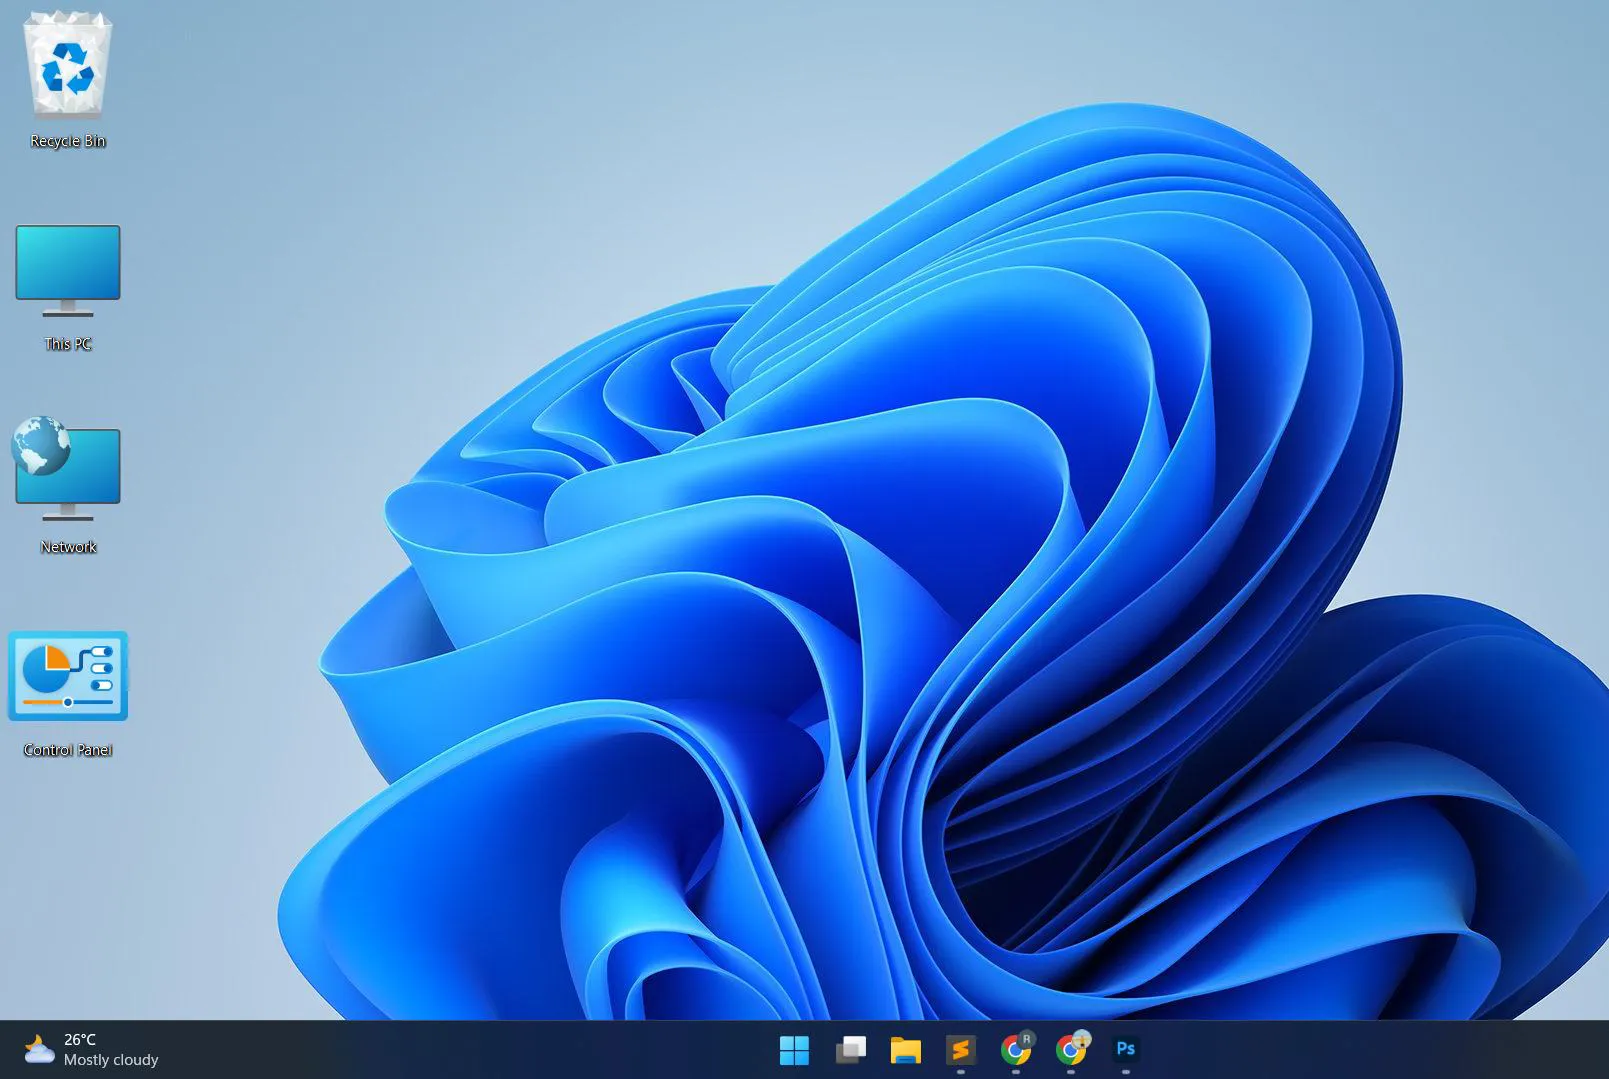The width and height of the screenshot is (1609, 1079).
Task: Launch Control Panel from the desktop
Action: point(67,677)
